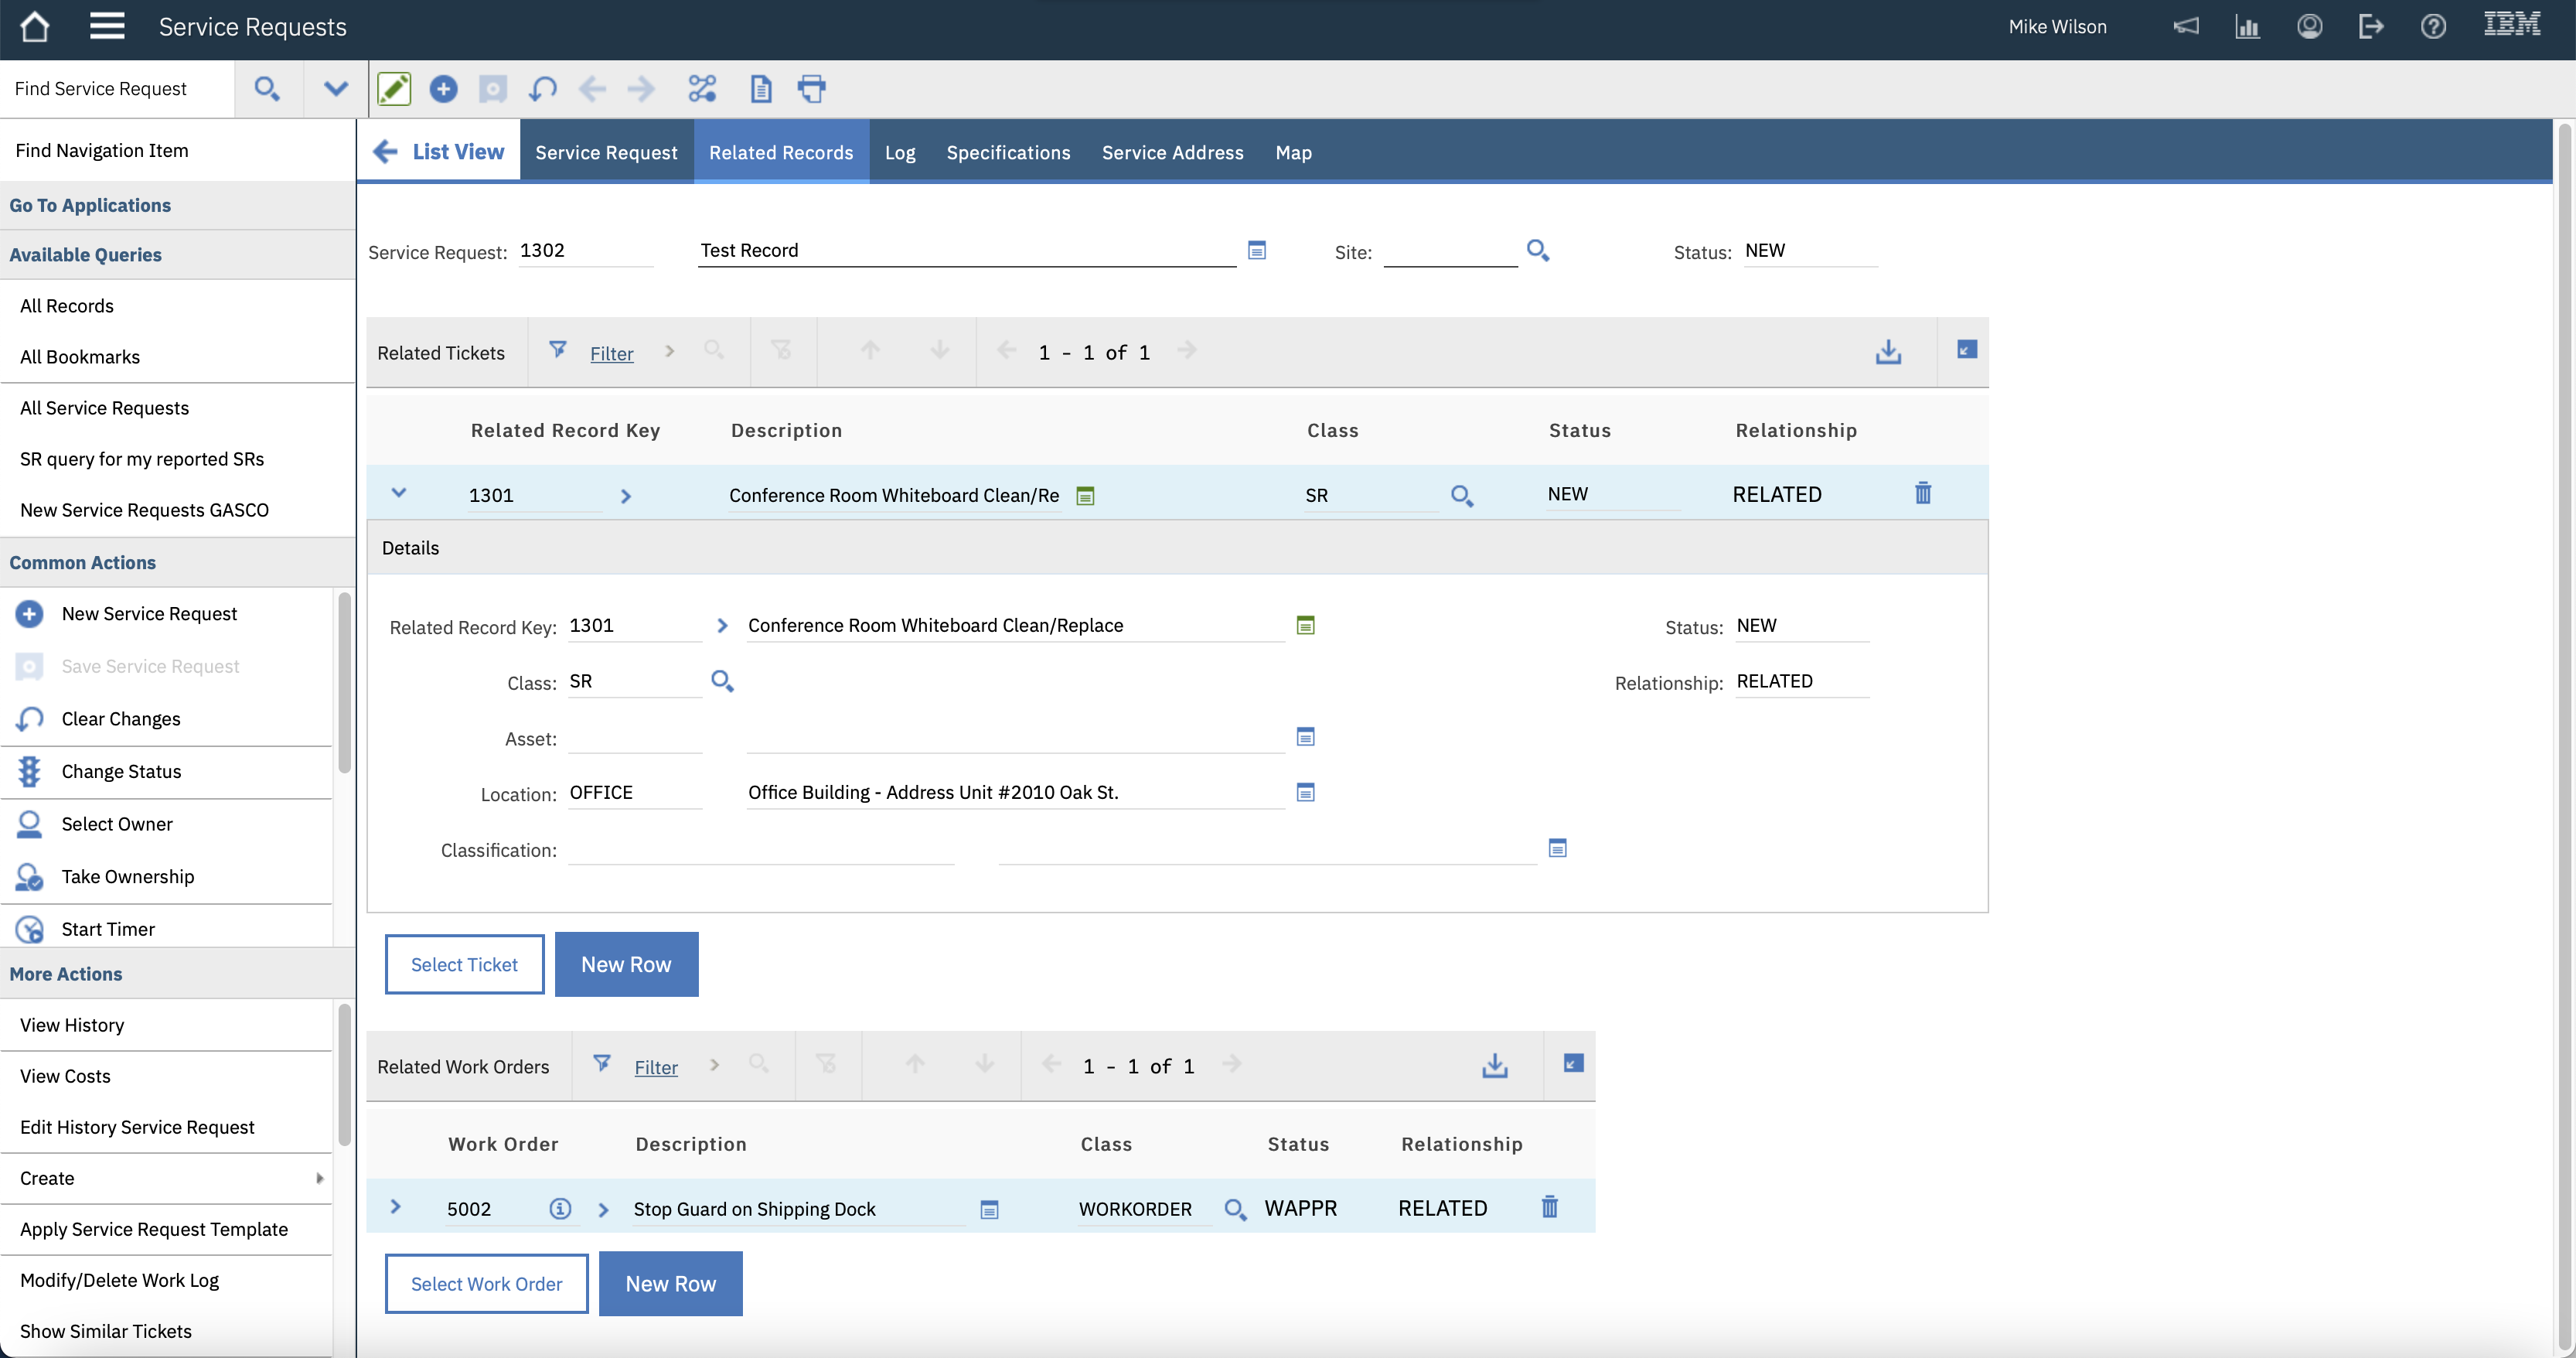Image resolution: width=2576 pixels, height=1358 pixels.
Task: Click the Related Tickets Filter link
Action: (611, 353)
